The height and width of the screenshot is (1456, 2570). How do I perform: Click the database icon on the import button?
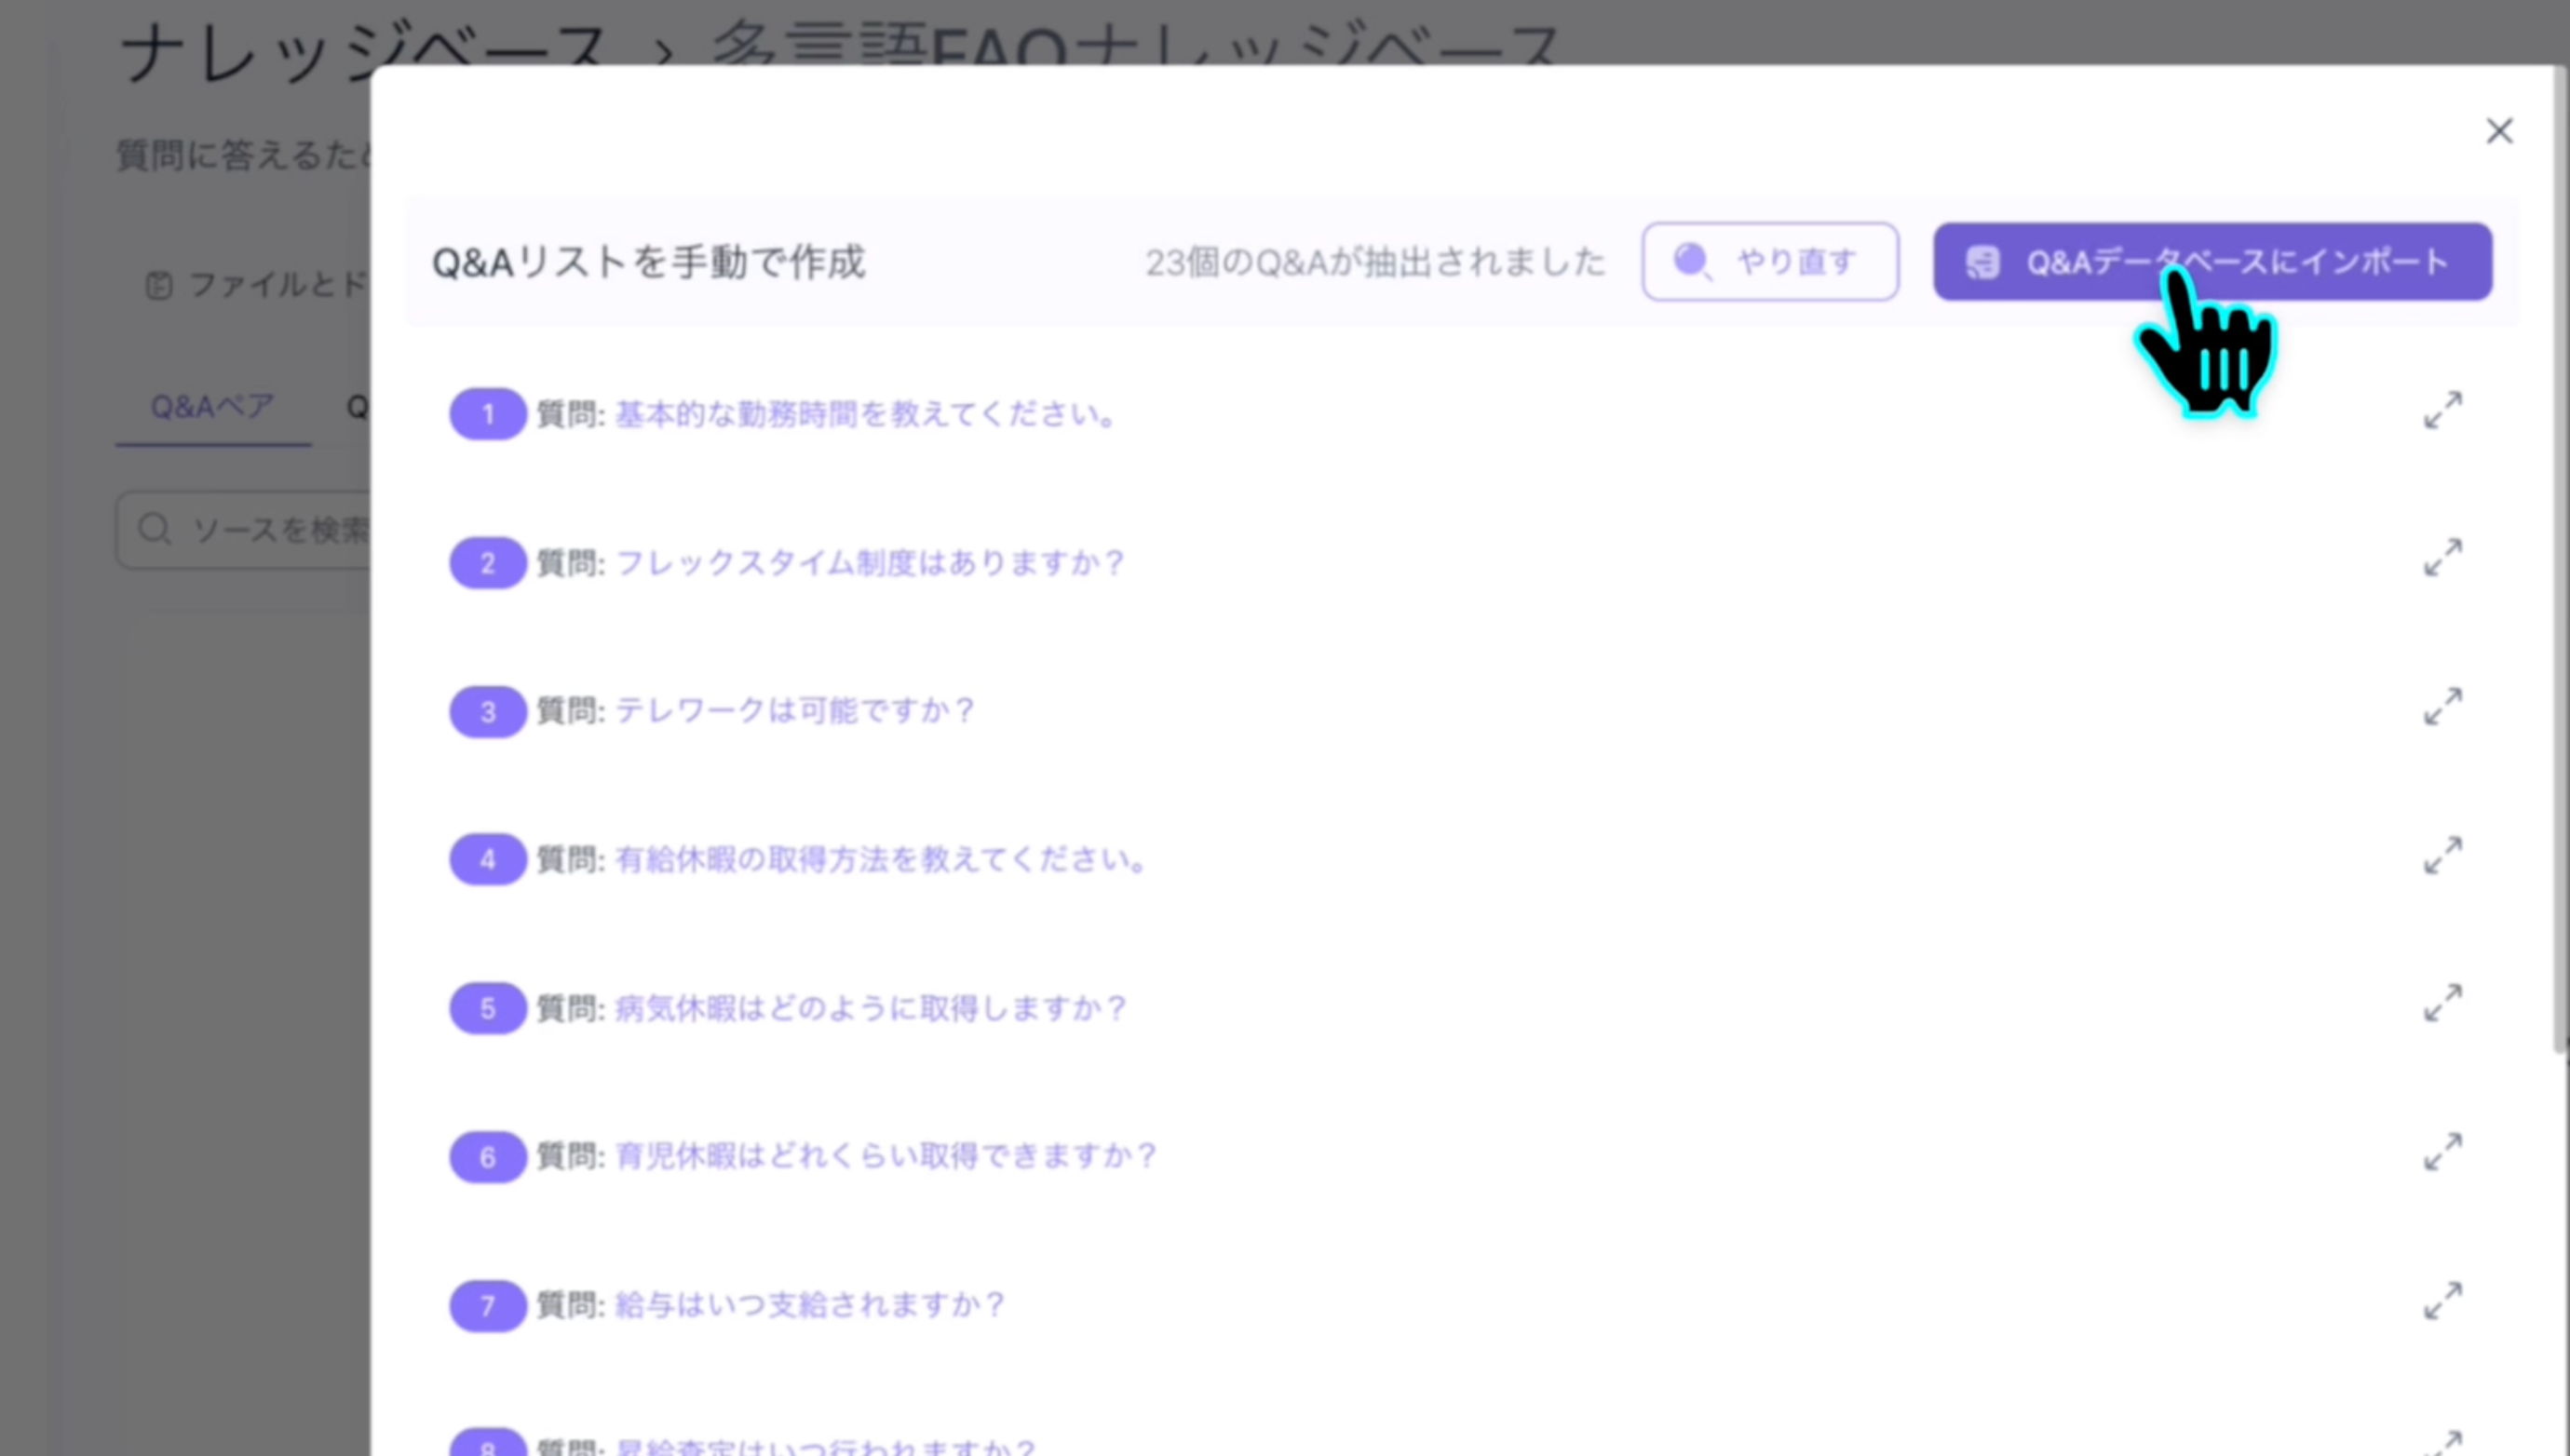coord(1983,262)
